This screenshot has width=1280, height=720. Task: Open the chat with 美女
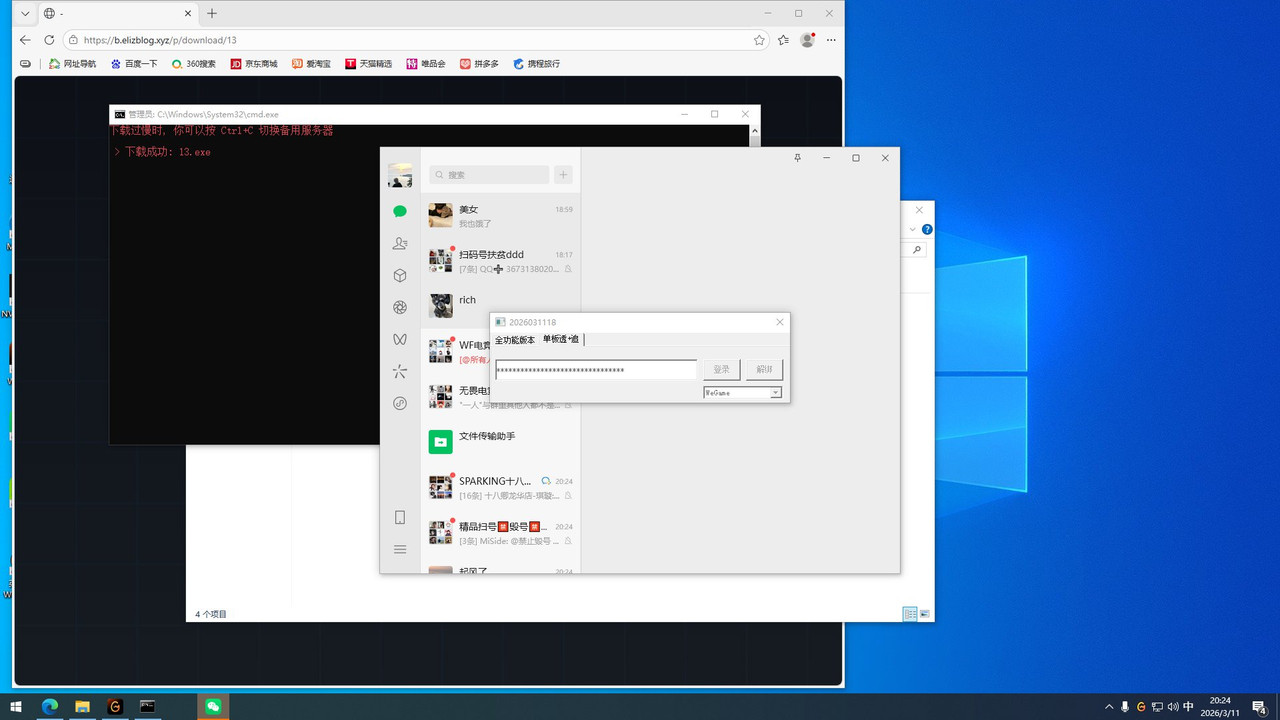click(501, 216)
